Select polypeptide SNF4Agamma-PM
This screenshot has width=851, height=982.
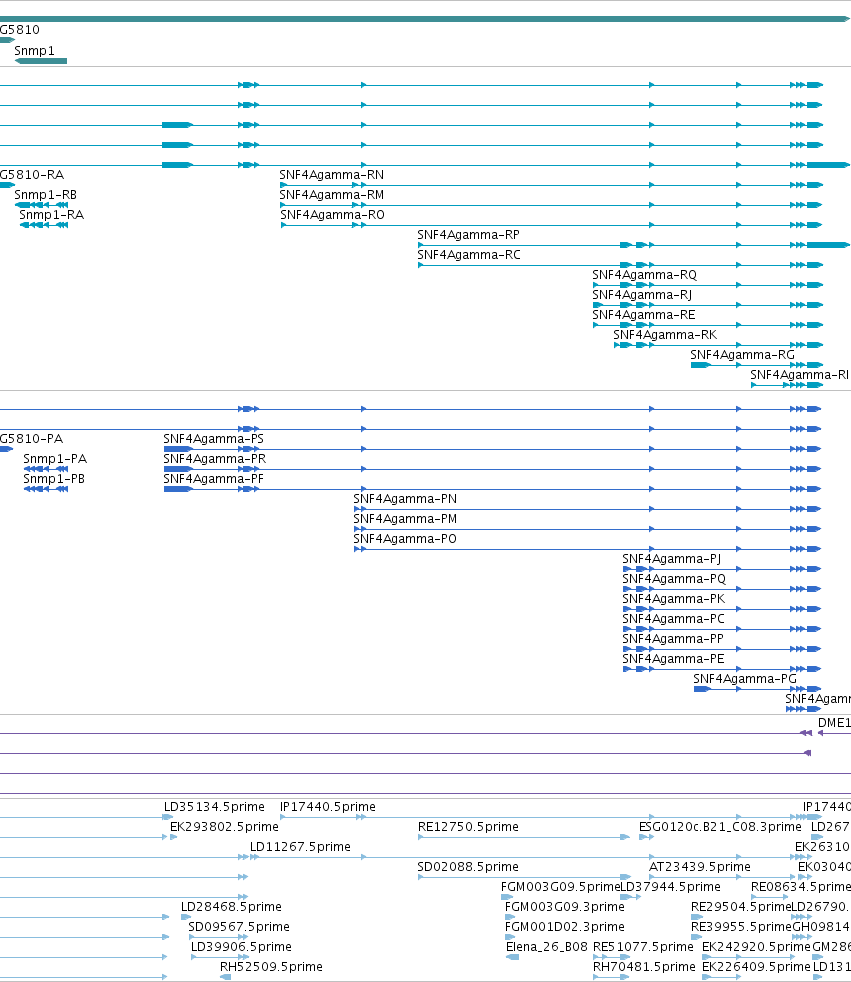pos(405,519)
